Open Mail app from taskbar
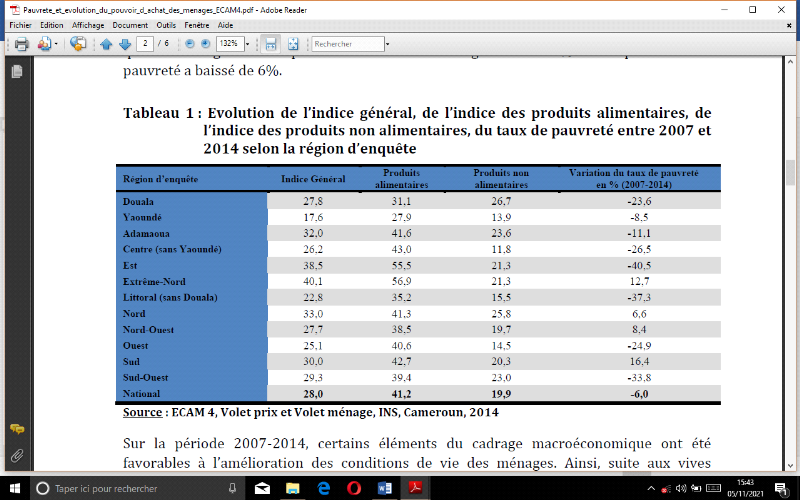This screenshot has height=500, width=800. 263,488
